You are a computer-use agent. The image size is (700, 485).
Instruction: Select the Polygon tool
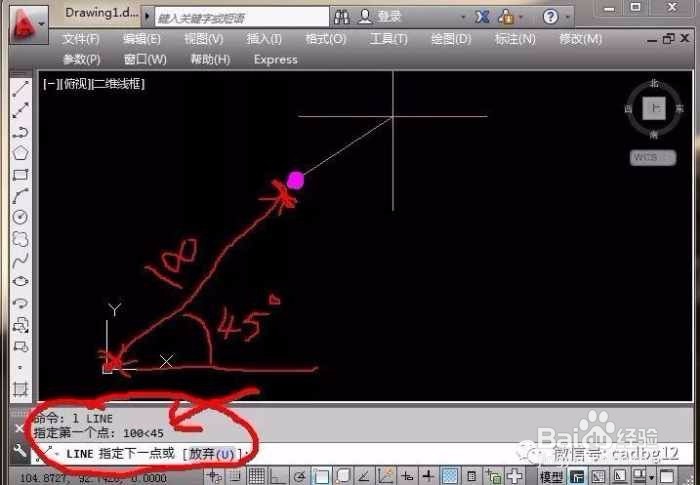click(x=21, y=153)
